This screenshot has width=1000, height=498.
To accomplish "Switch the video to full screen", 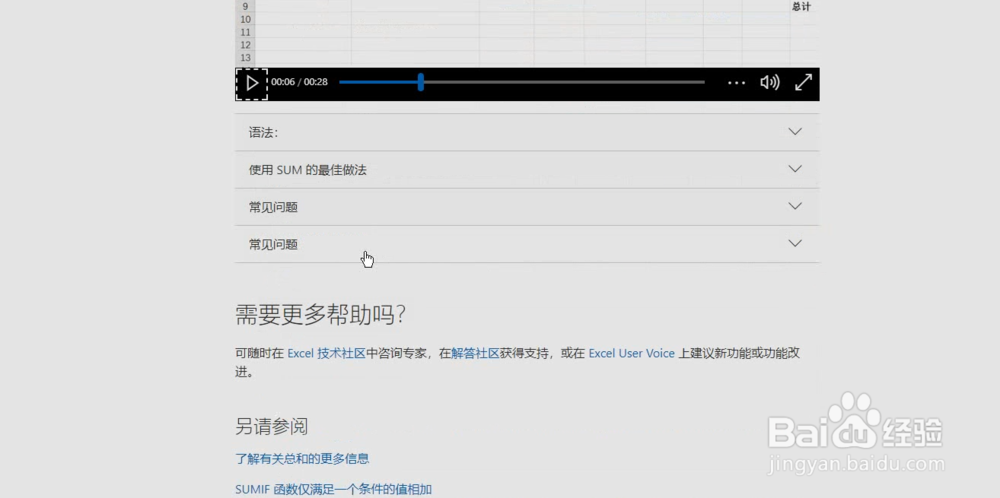I will (x=803, y=82).
